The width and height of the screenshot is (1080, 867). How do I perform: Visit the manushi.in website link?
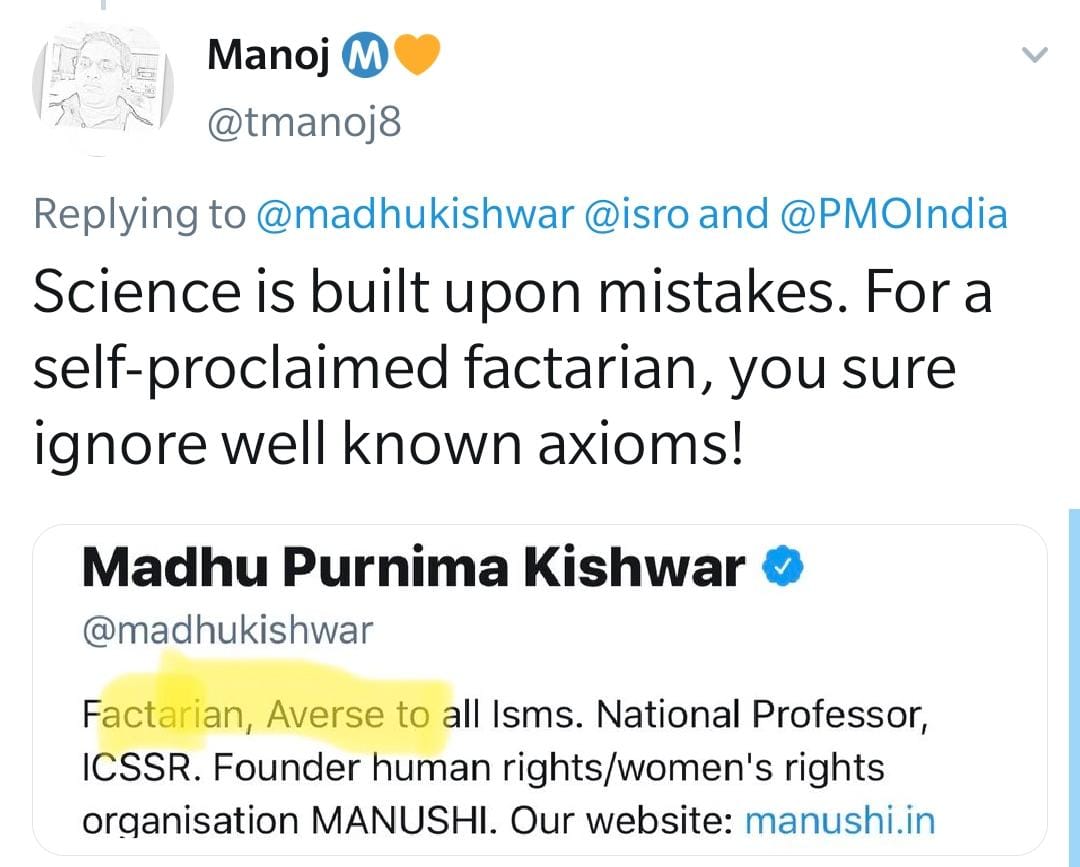(840, 821)
